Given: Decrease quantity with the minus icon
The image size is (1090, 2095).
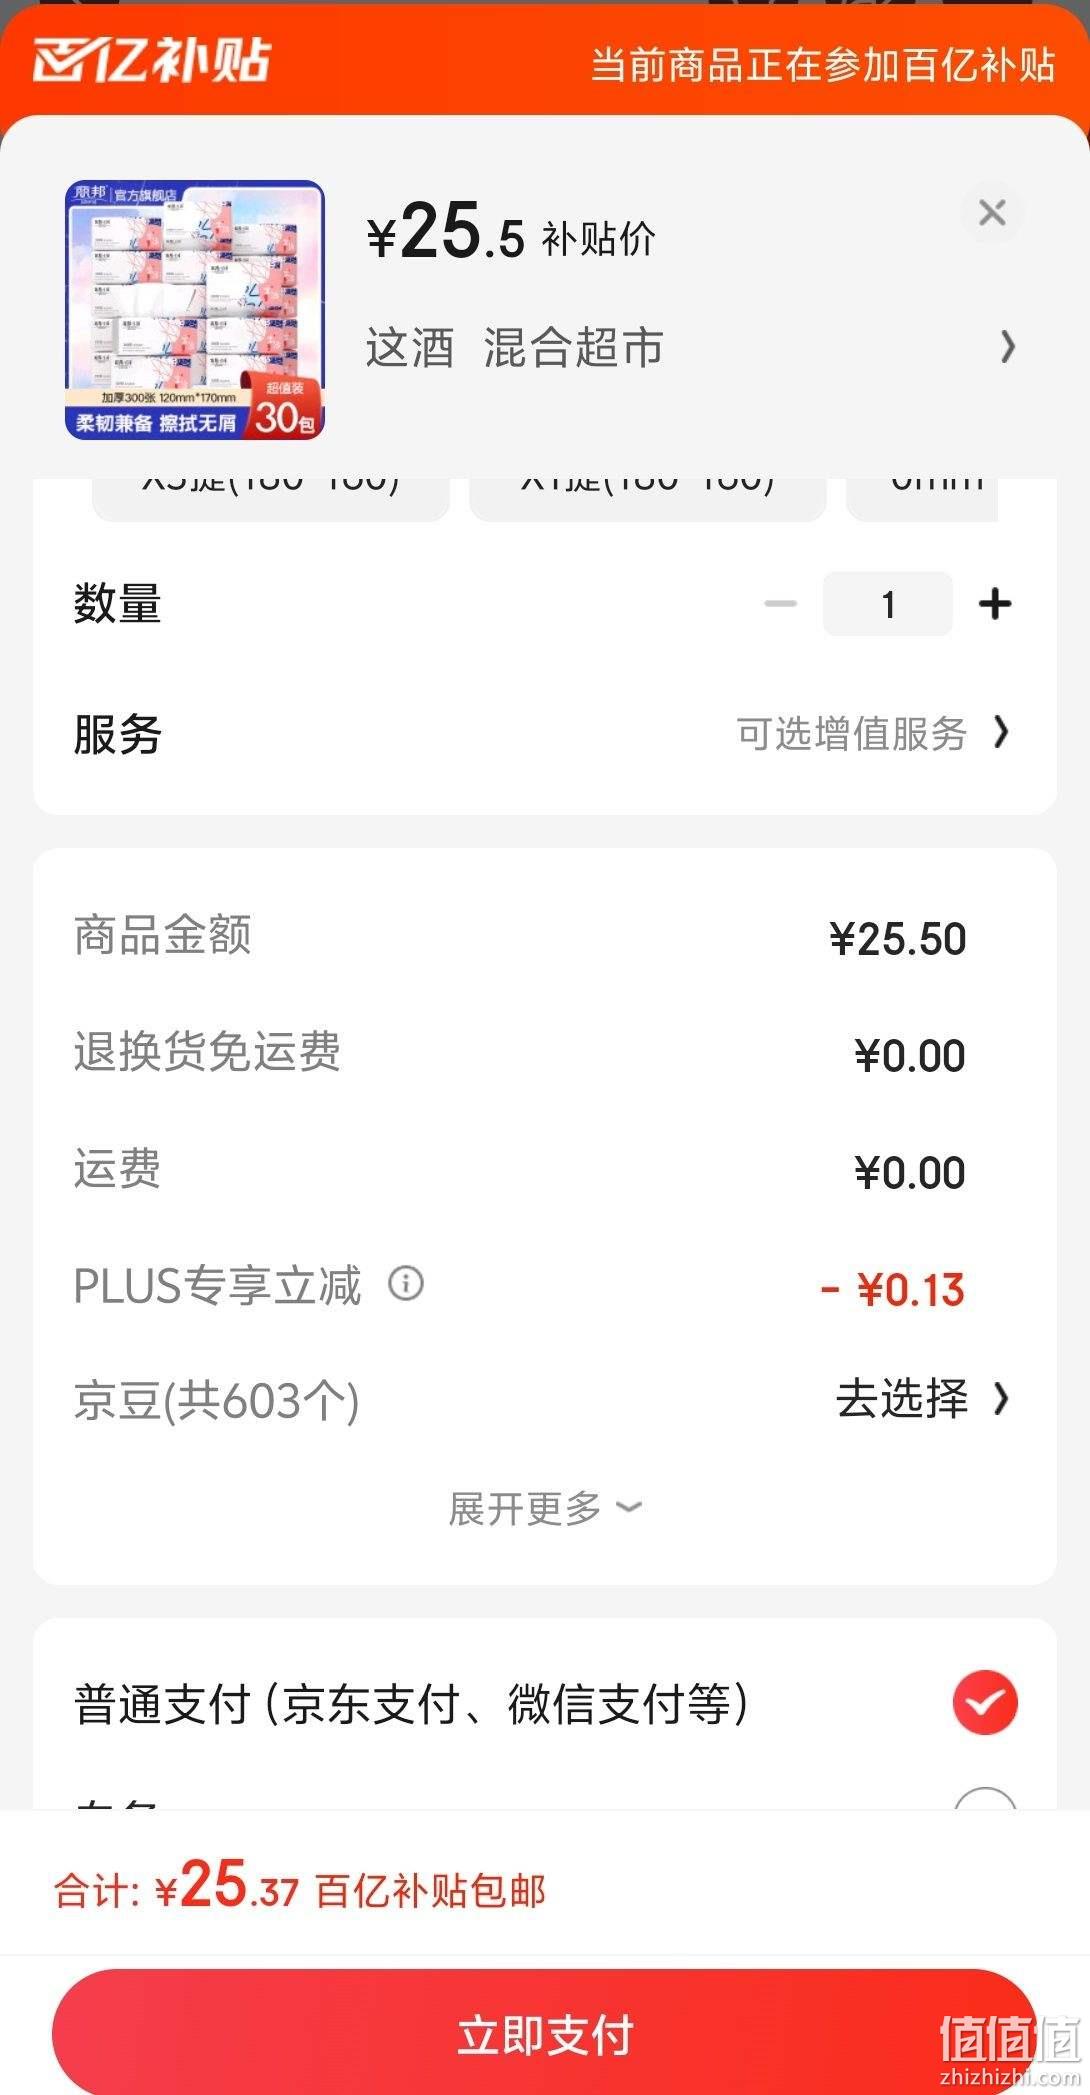Looking at the screenshot, I should (780, 604).
